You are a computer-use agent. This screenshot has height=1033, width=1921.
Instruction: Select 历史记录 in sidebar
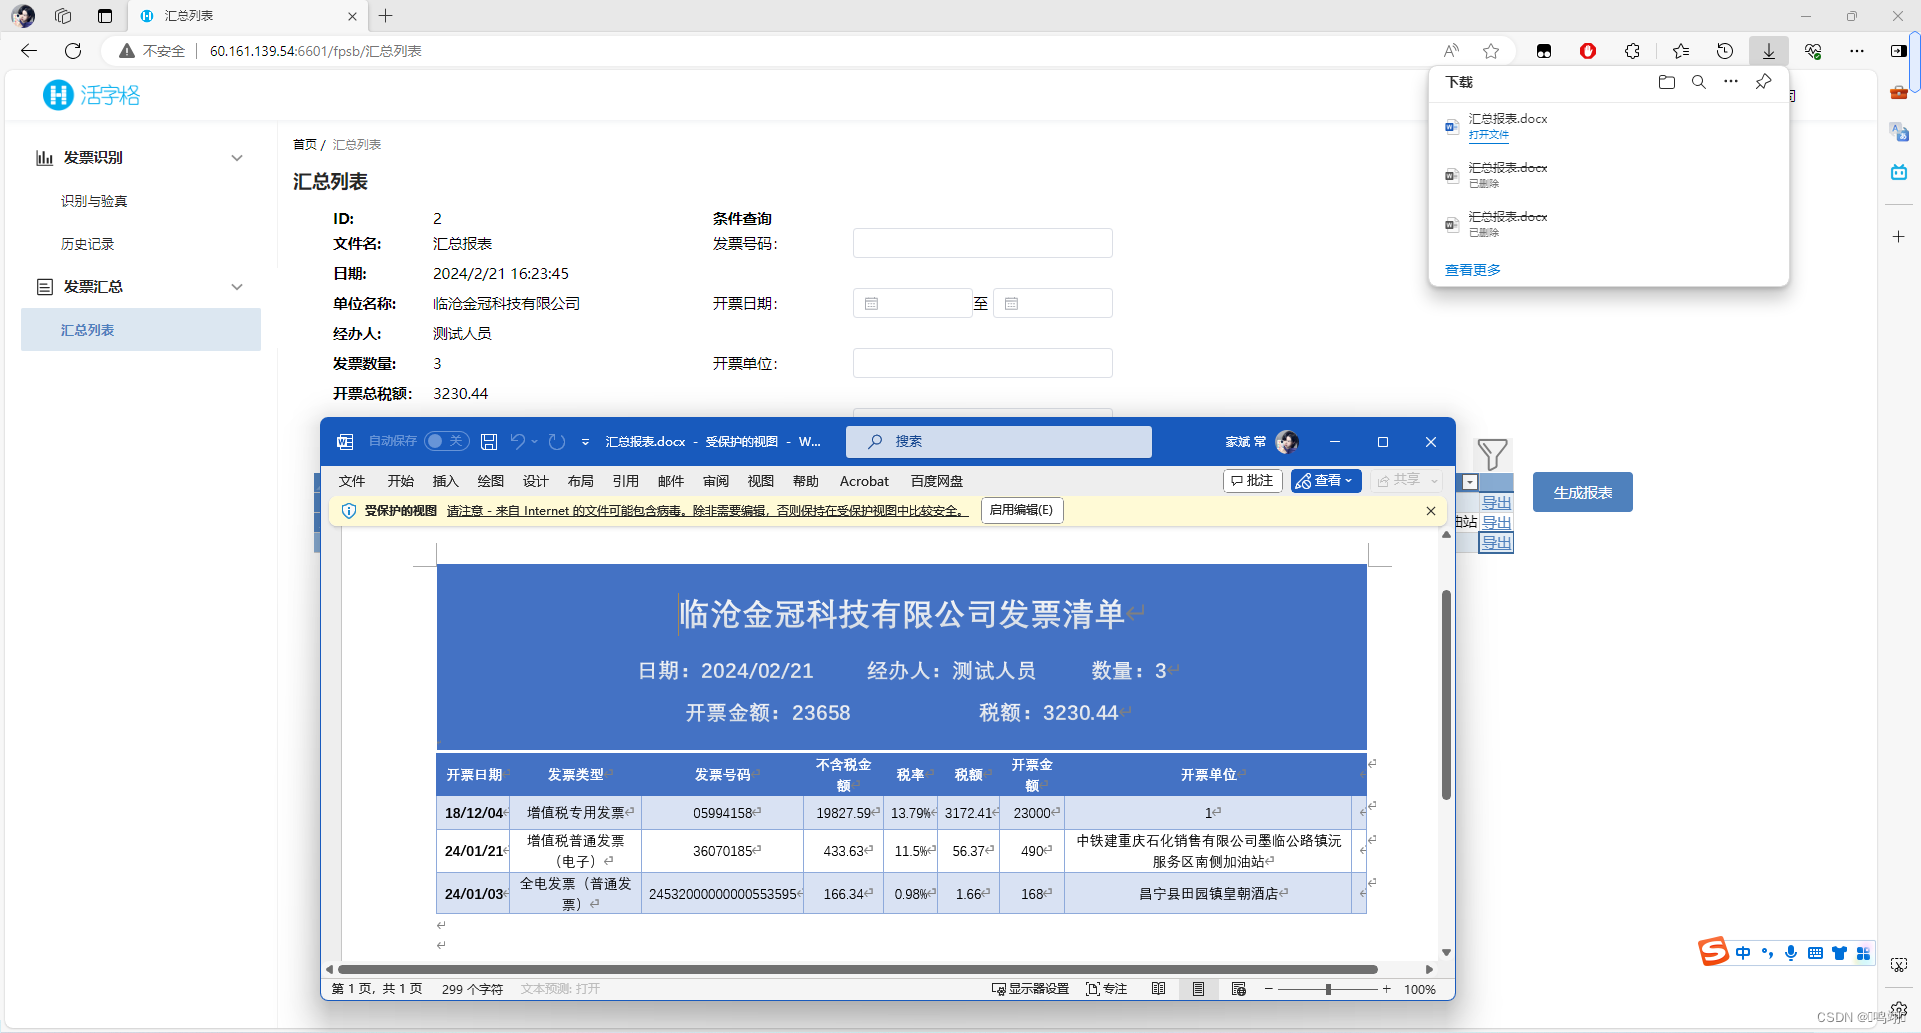pyautogui.click(x=87, y=244)
